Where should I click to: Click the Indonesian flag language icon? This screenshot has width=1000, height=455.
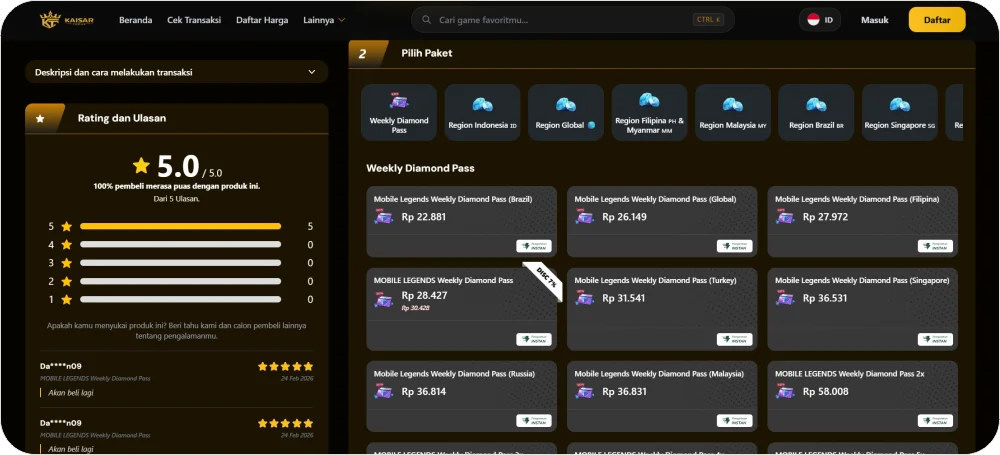point(813,20)
